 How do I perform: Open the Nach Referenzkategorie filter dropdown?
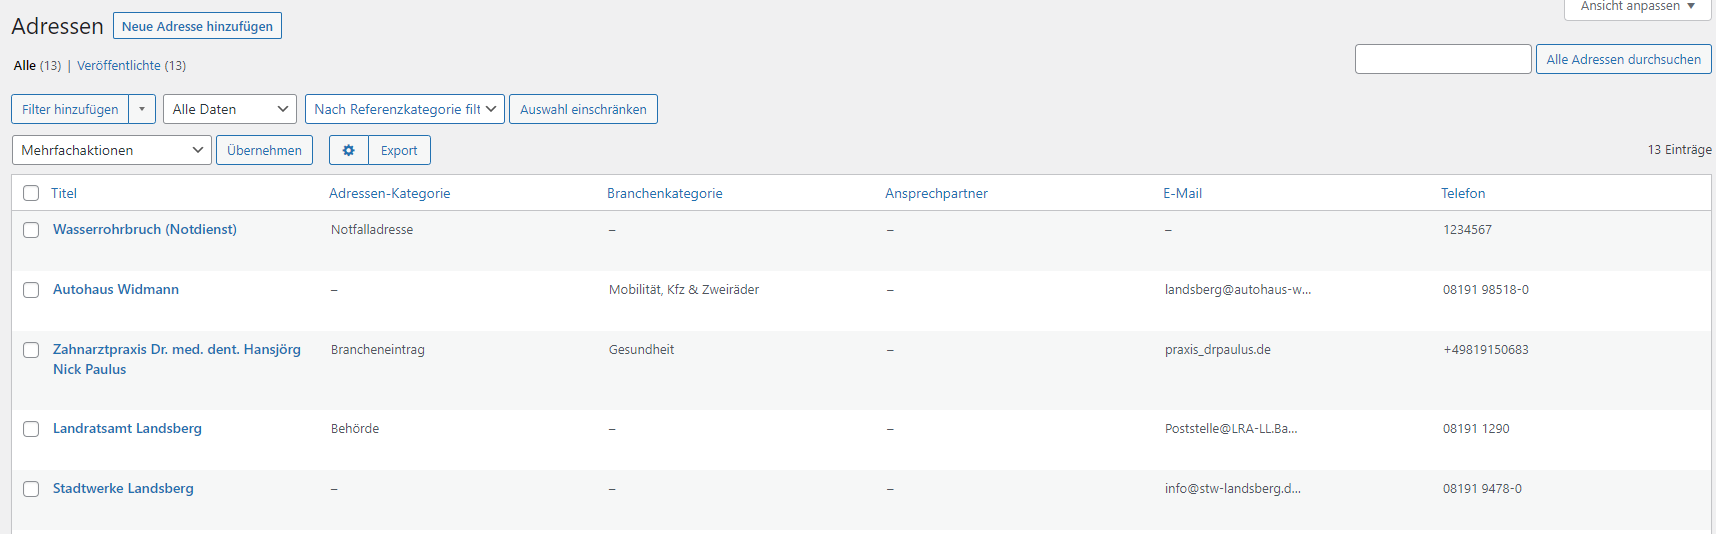click(404, 109)
